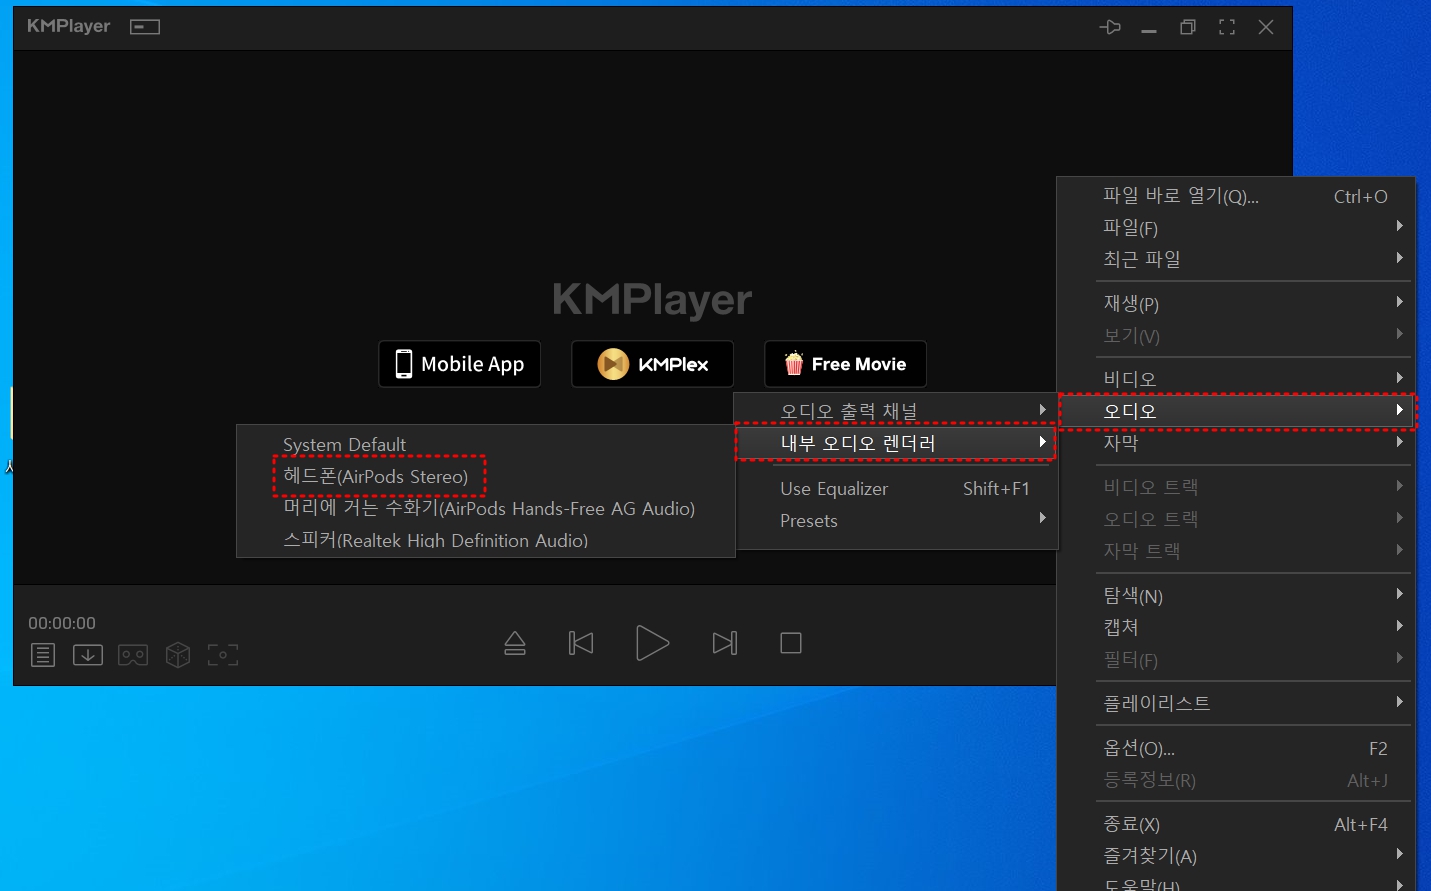Click 종료(X) to exit
Image resolution: width=1431 pixels, height=891 pixels.
[1235, 824]
